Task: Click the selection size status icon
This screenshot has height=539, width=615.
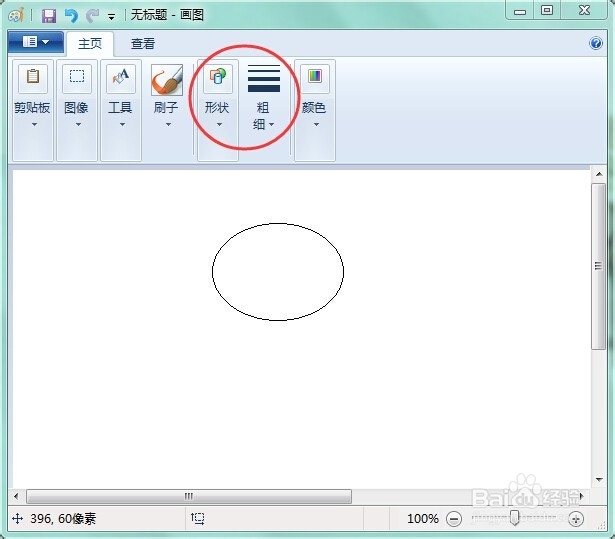Action: (x=198, y=519)
